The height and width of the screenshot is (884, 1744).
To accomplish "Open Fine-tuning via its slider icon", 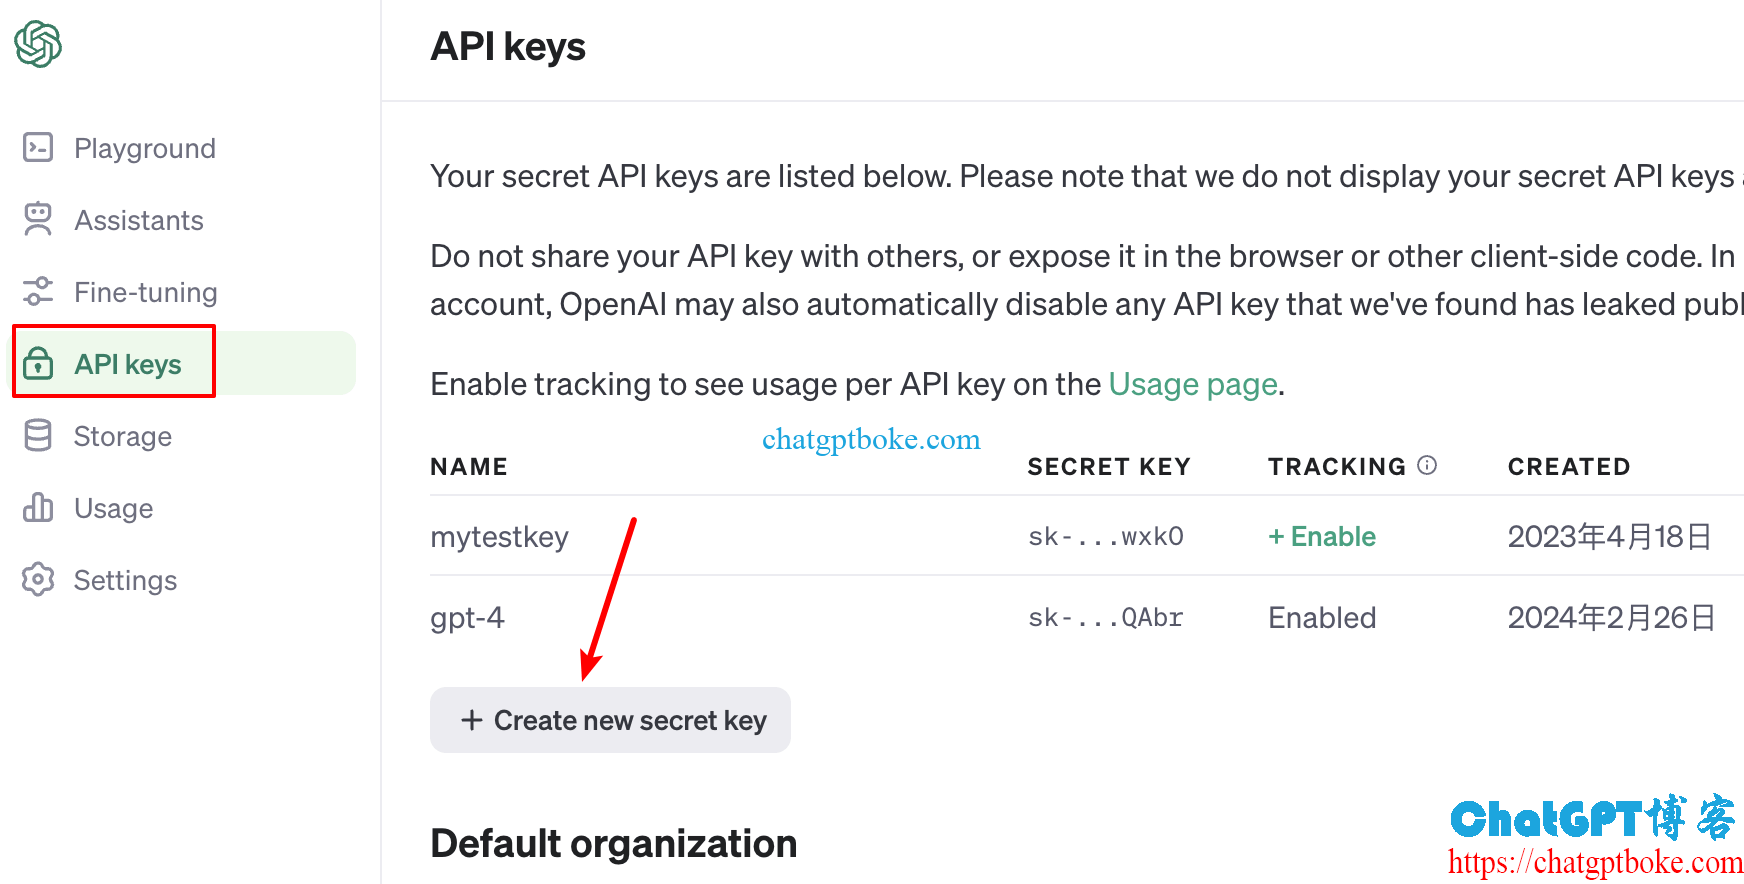I will tap(38, 291).
